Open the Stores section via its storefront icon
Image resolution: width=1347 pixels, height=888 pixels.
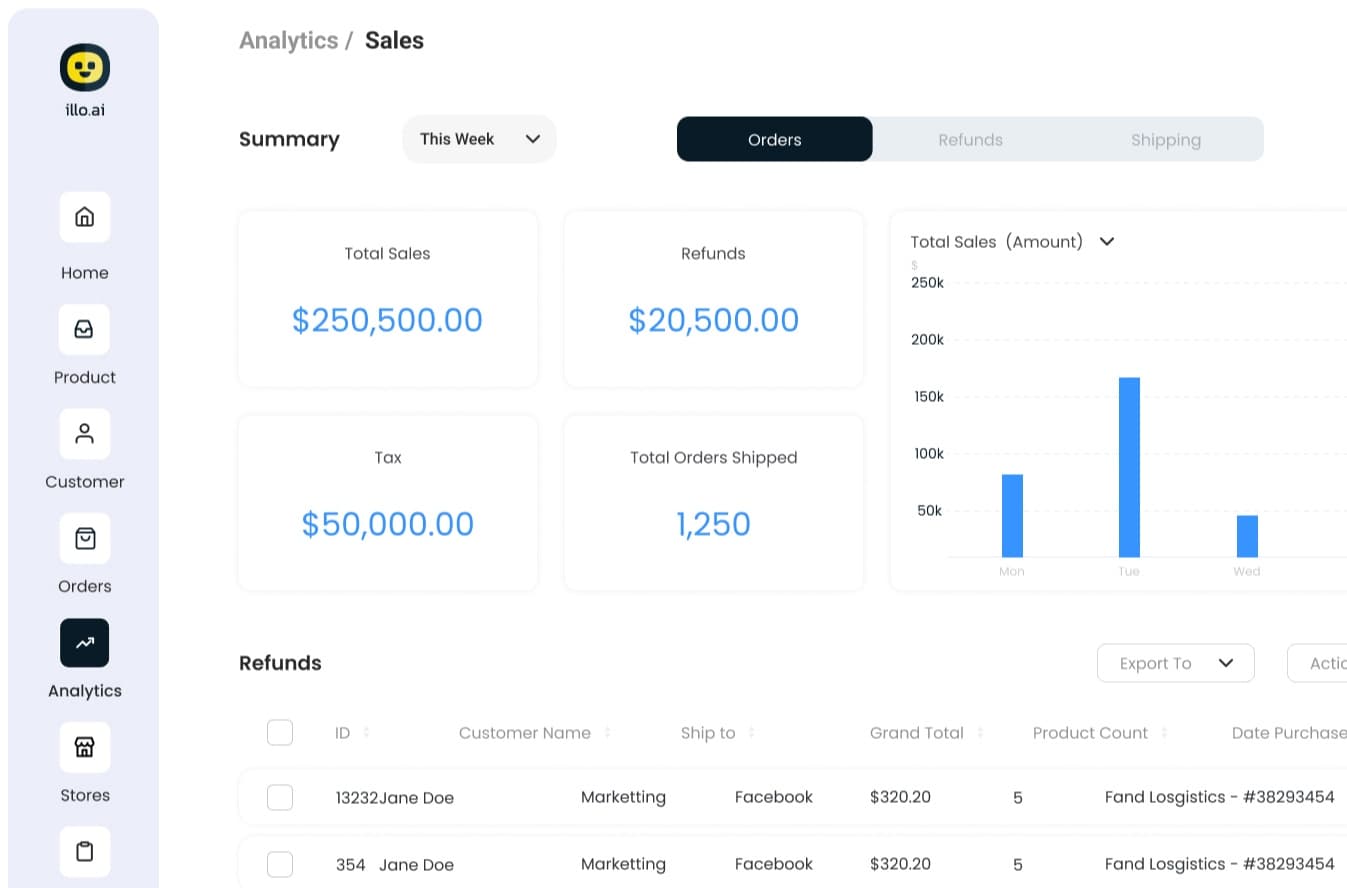click(x=84, y=747)
